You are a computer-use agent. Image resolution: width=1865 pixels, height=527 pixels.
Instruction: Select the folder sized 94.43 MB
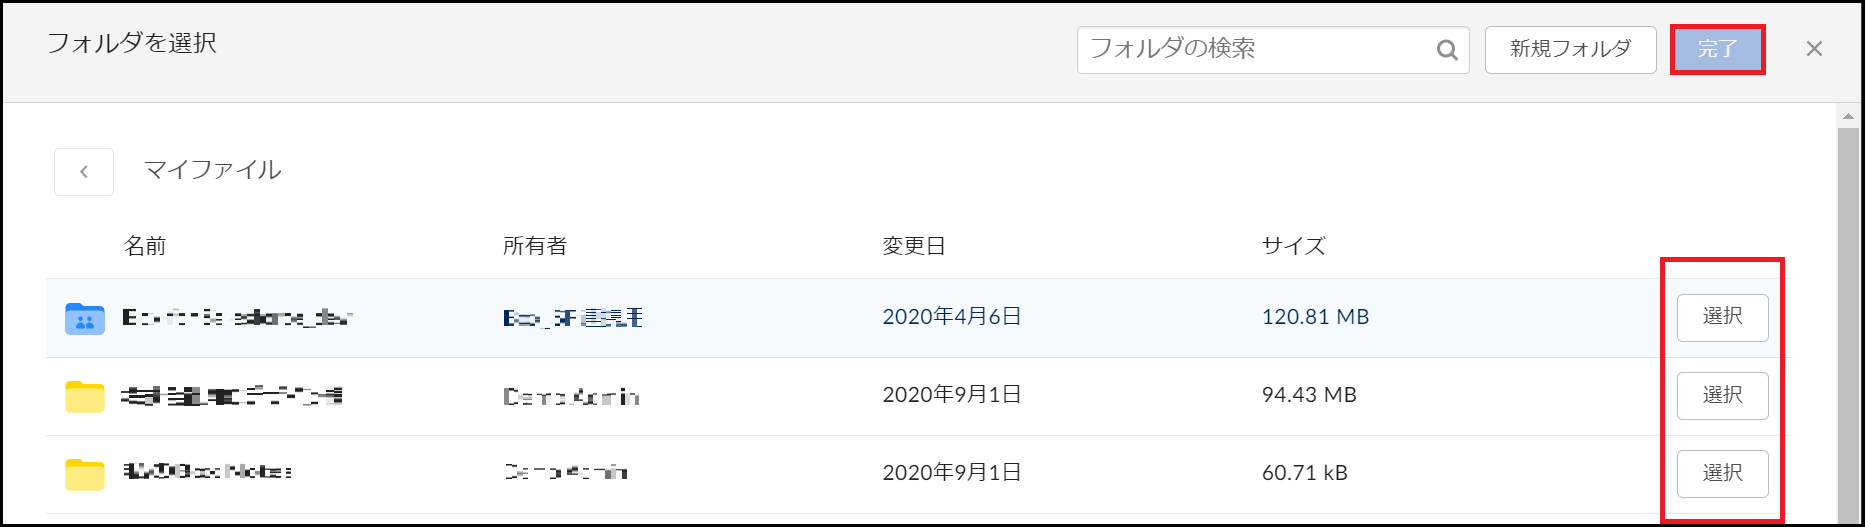pyautogui.click(x=1722, y=395)
